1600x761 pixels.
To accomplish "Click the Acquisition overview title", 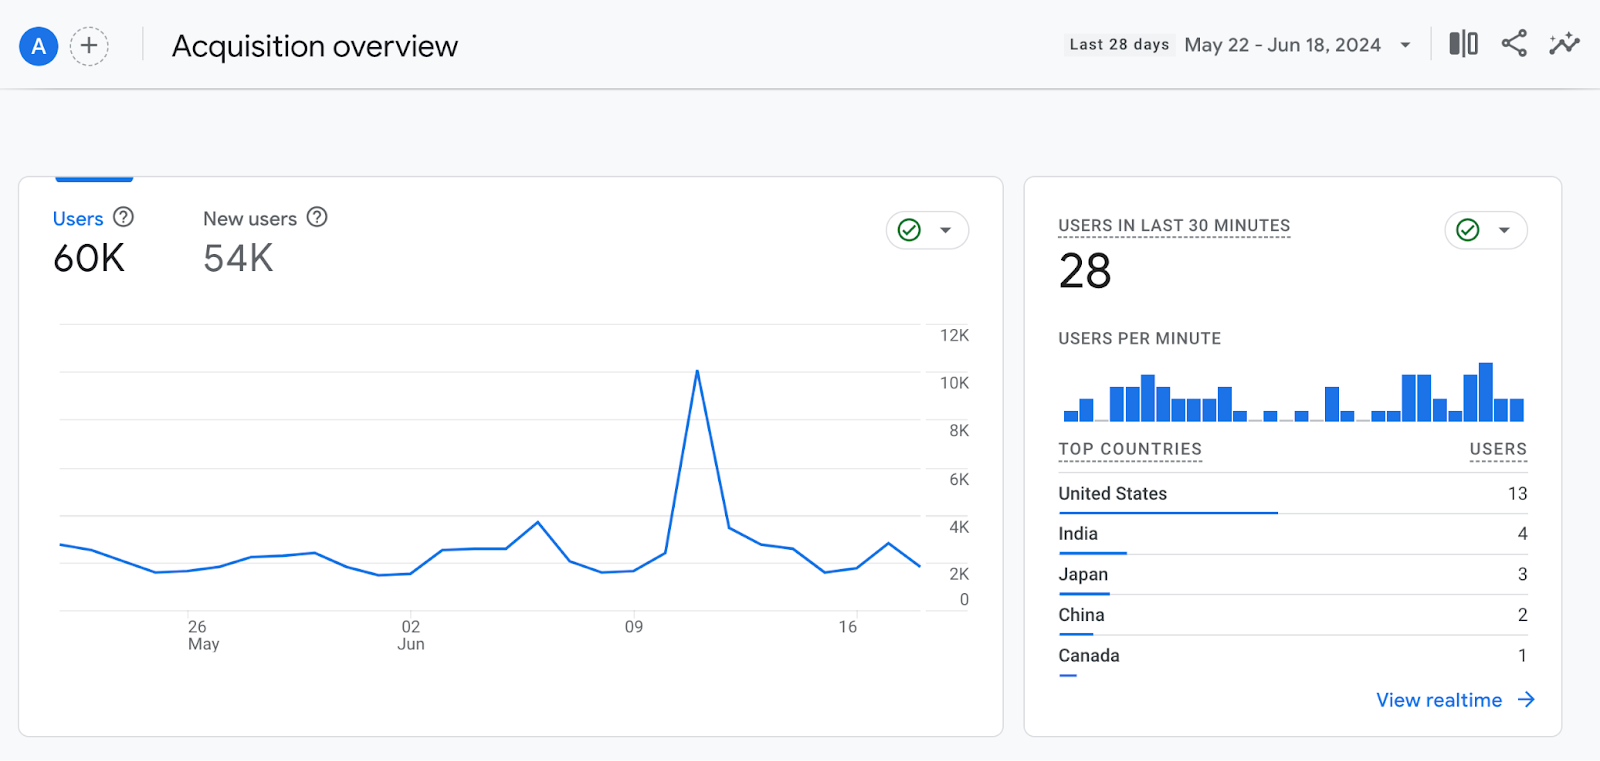I will pyautogui.click(x=315, y=46).
